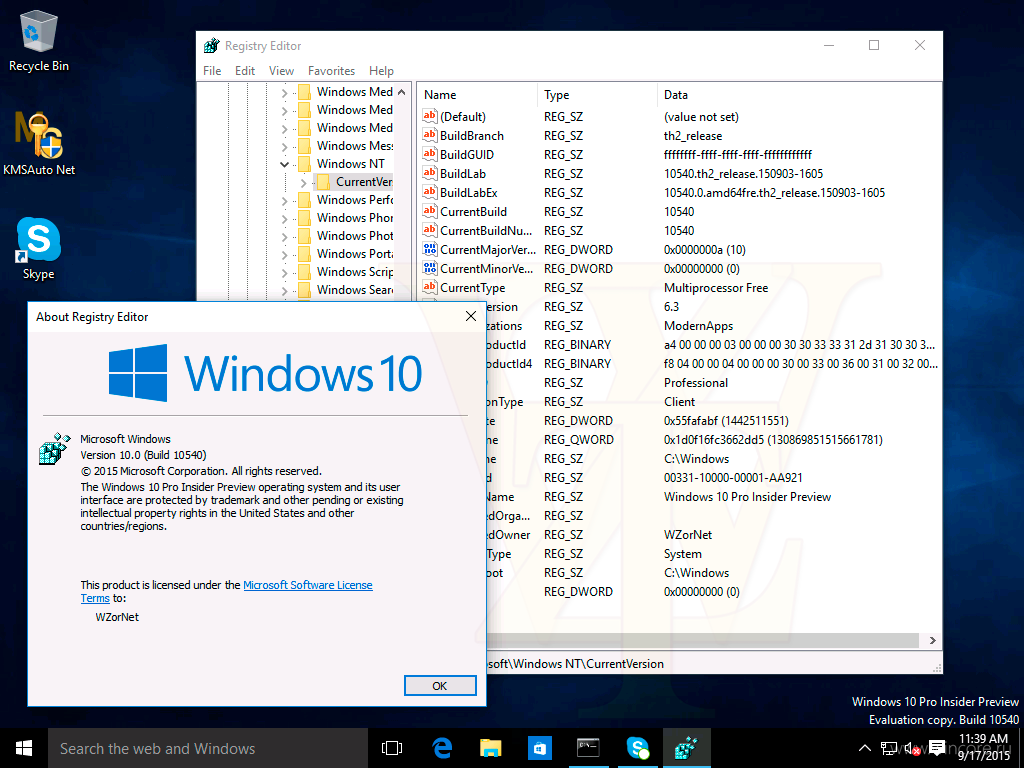Collapse the Windows NT tree node
1024x768 pixels.
(284, 164)
